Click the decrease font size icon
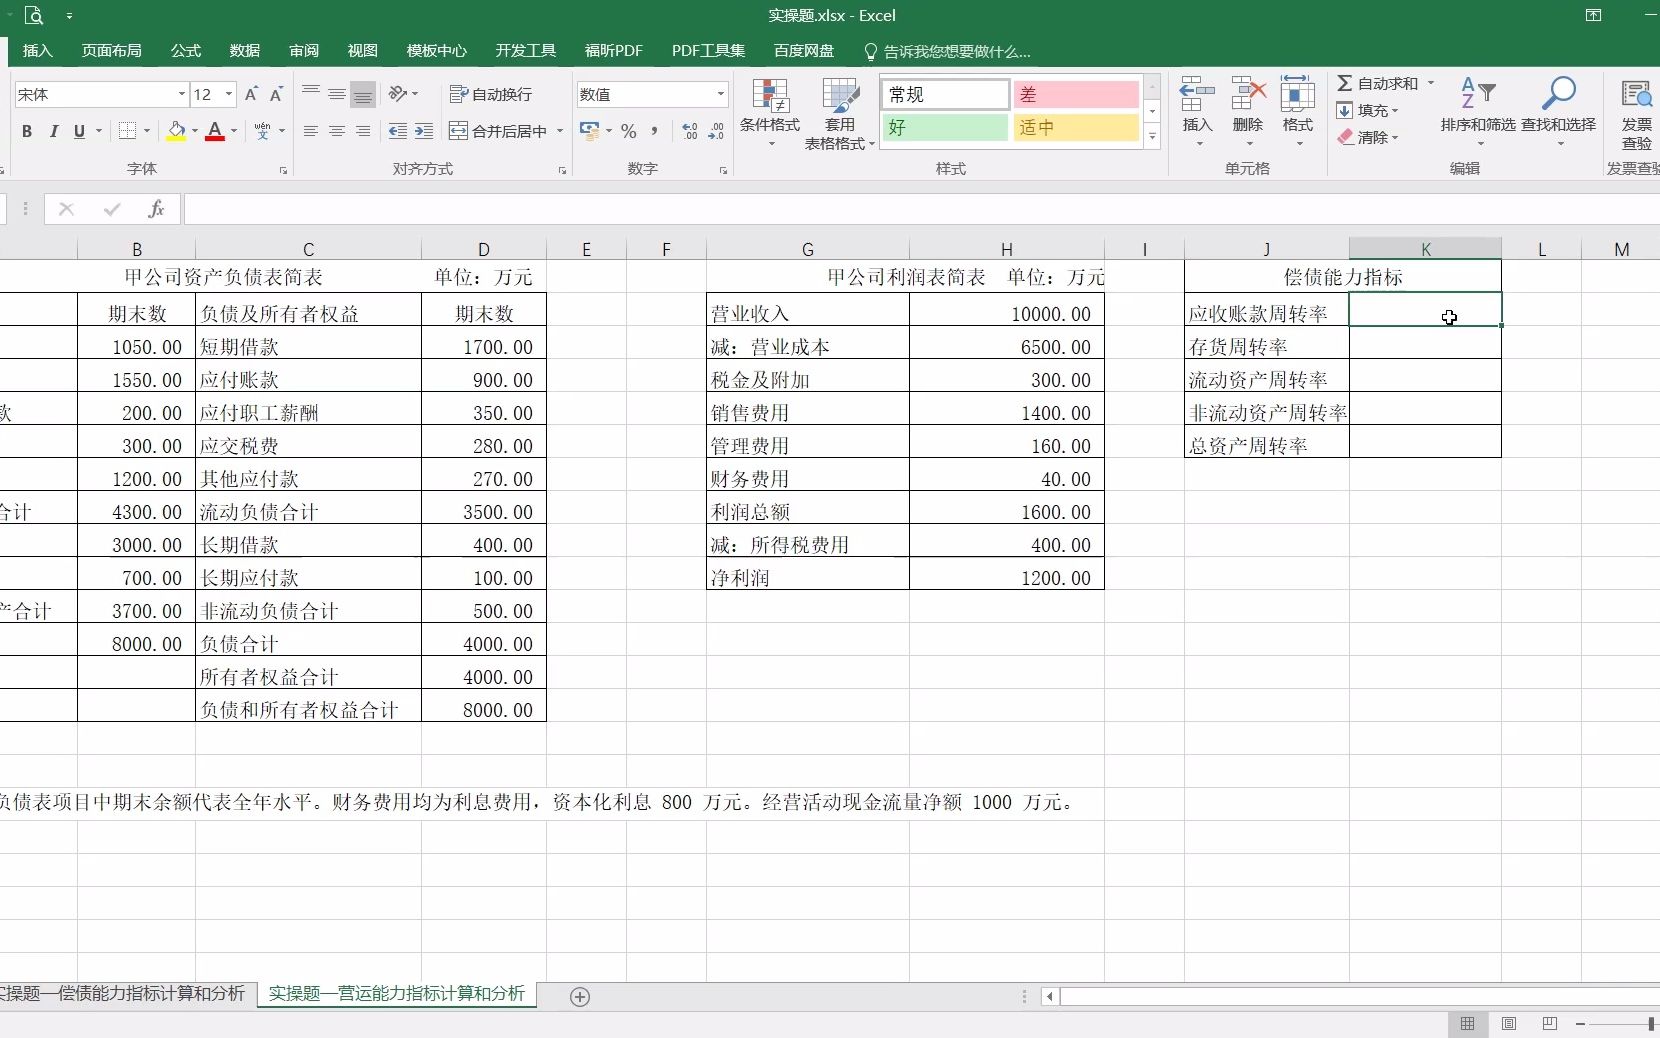Viewport: 1660px width, 1038px height. pyautogui.click(x=277, y=94)
